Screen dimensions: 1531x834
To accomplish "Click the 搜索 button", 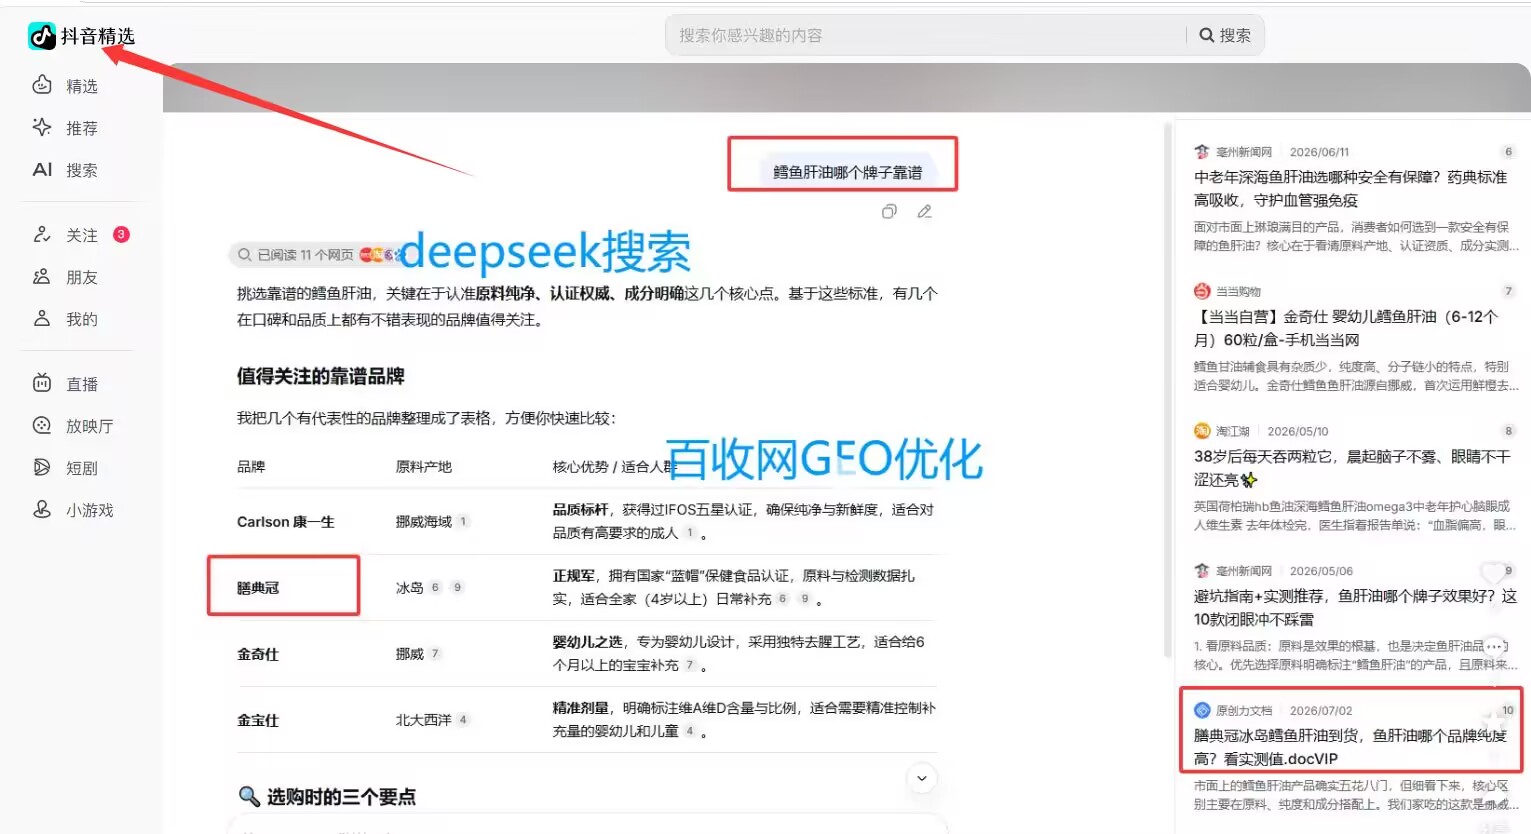I will (1225, 35).
